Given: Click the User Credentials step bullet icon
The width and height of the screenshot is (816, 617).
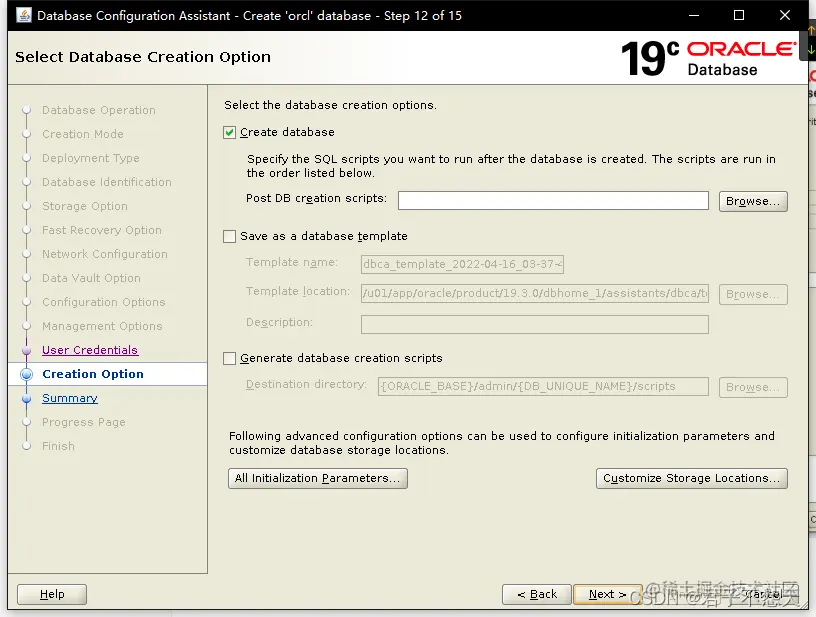Looking at the screenshot, I should pyautogui.click(x=27, y=351).
